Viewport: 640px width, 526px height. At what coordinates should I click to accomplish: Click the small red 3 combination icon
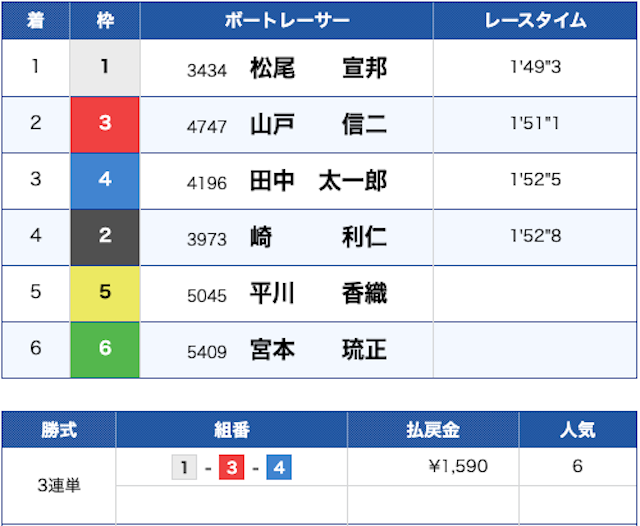(232, 467)
